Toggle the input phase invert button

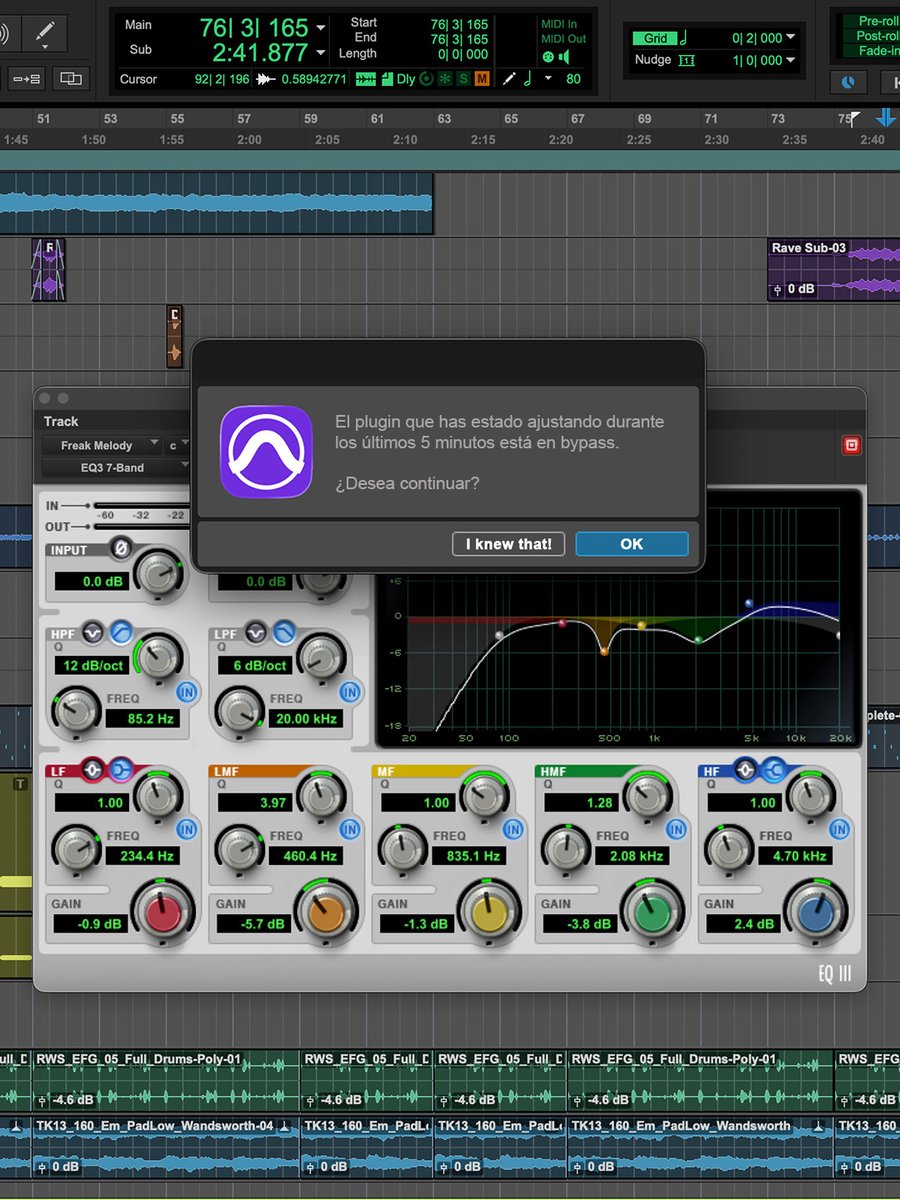121,548
